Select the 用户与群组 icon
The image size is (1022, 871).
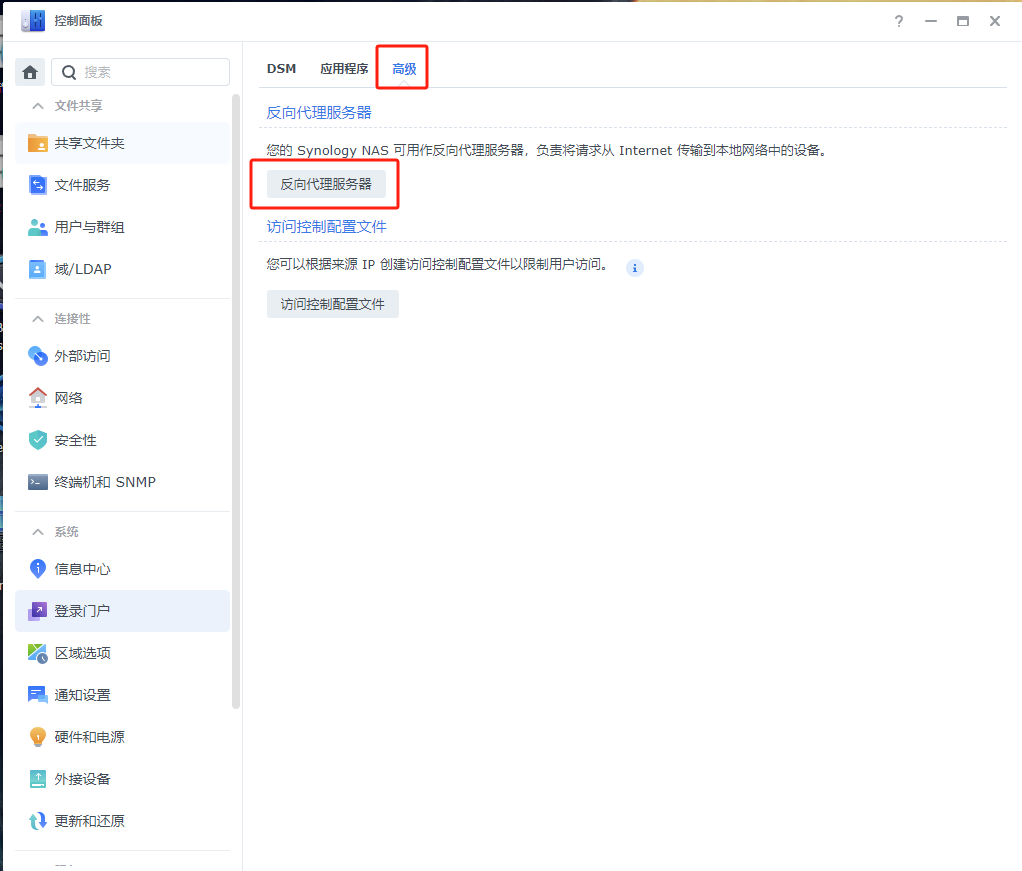click(x=38, y=227)
